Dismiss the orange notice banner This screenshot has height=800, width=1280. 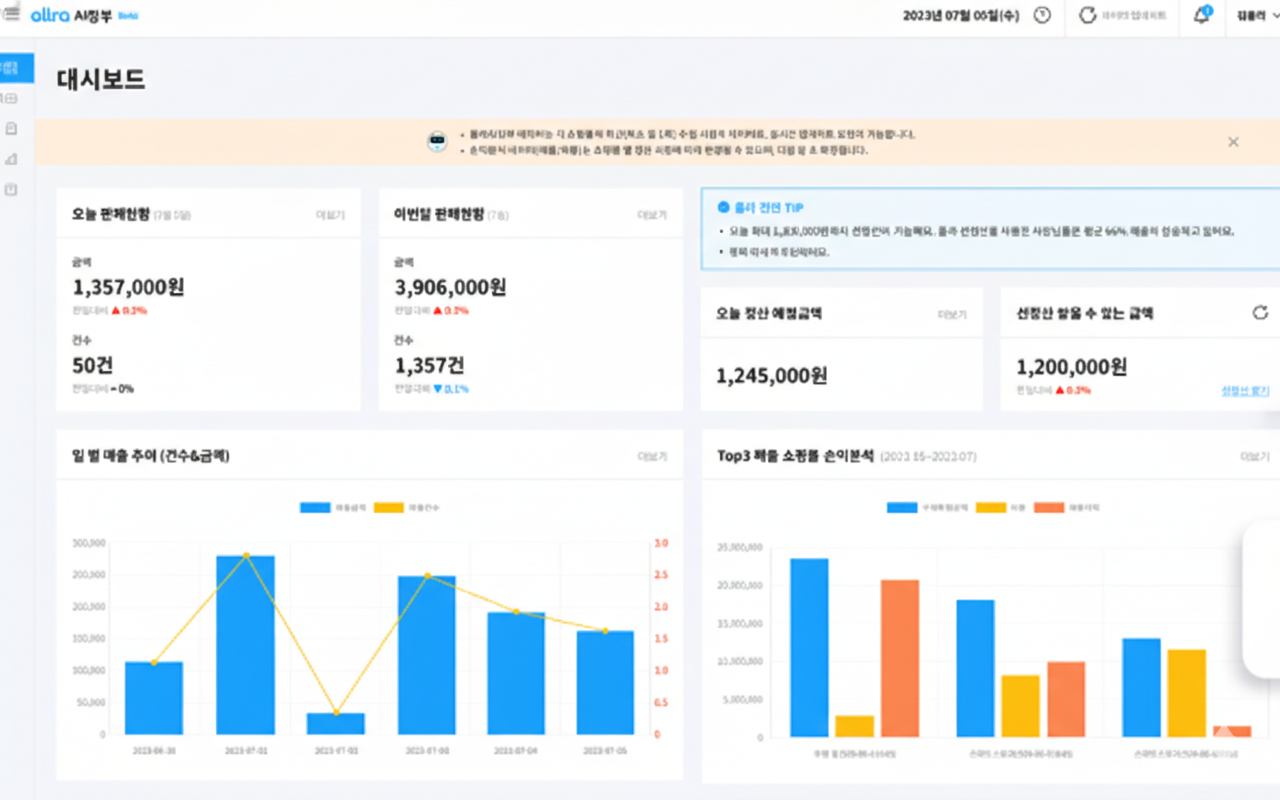[x=1233, y=142]
